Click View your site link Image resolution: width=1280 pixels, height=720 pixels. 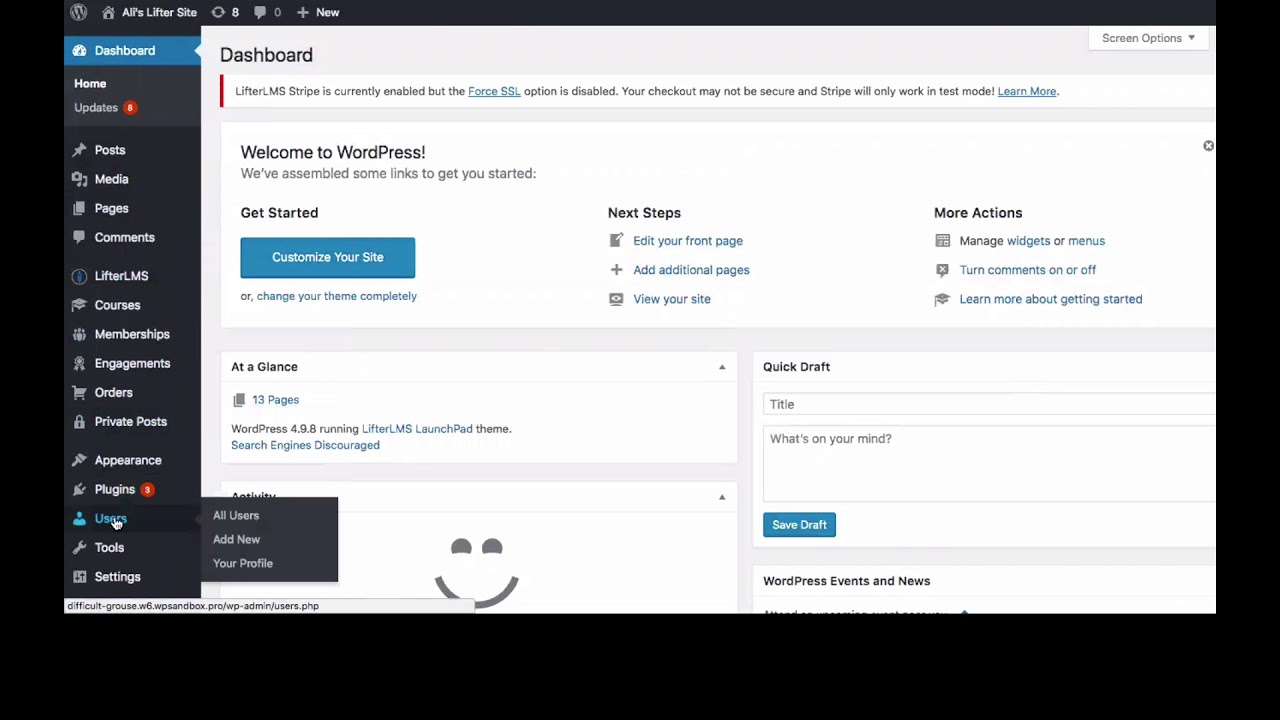click(672, 299)
